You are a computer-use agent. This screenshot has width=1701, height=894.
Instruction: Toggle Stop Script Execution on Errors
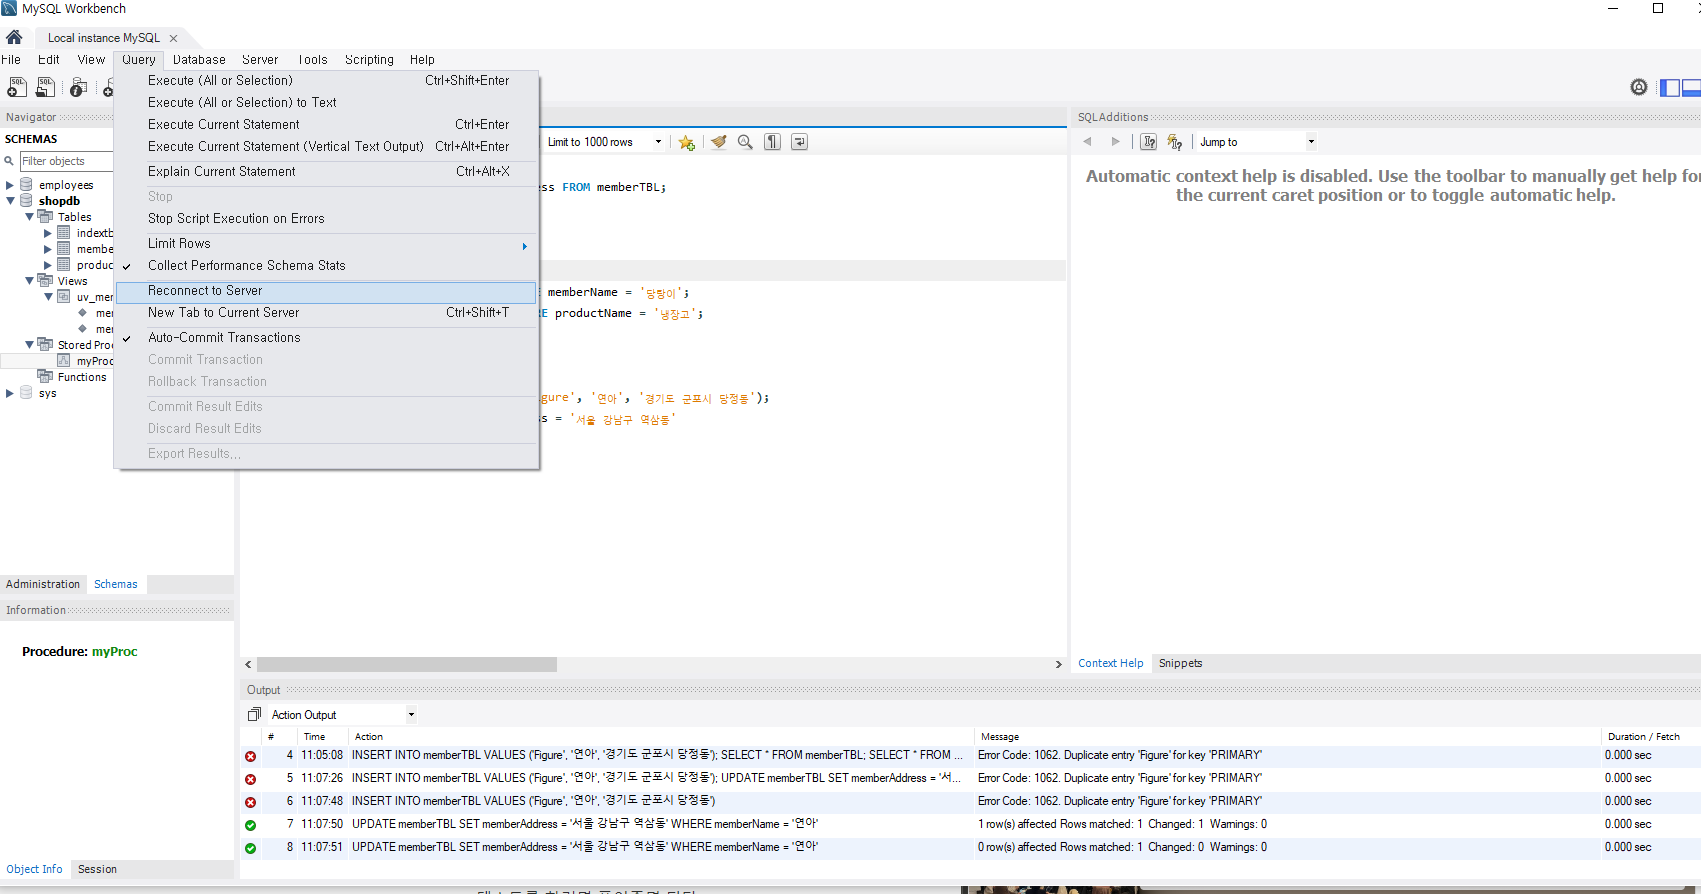pyautogui.click(x=326, y=219)
